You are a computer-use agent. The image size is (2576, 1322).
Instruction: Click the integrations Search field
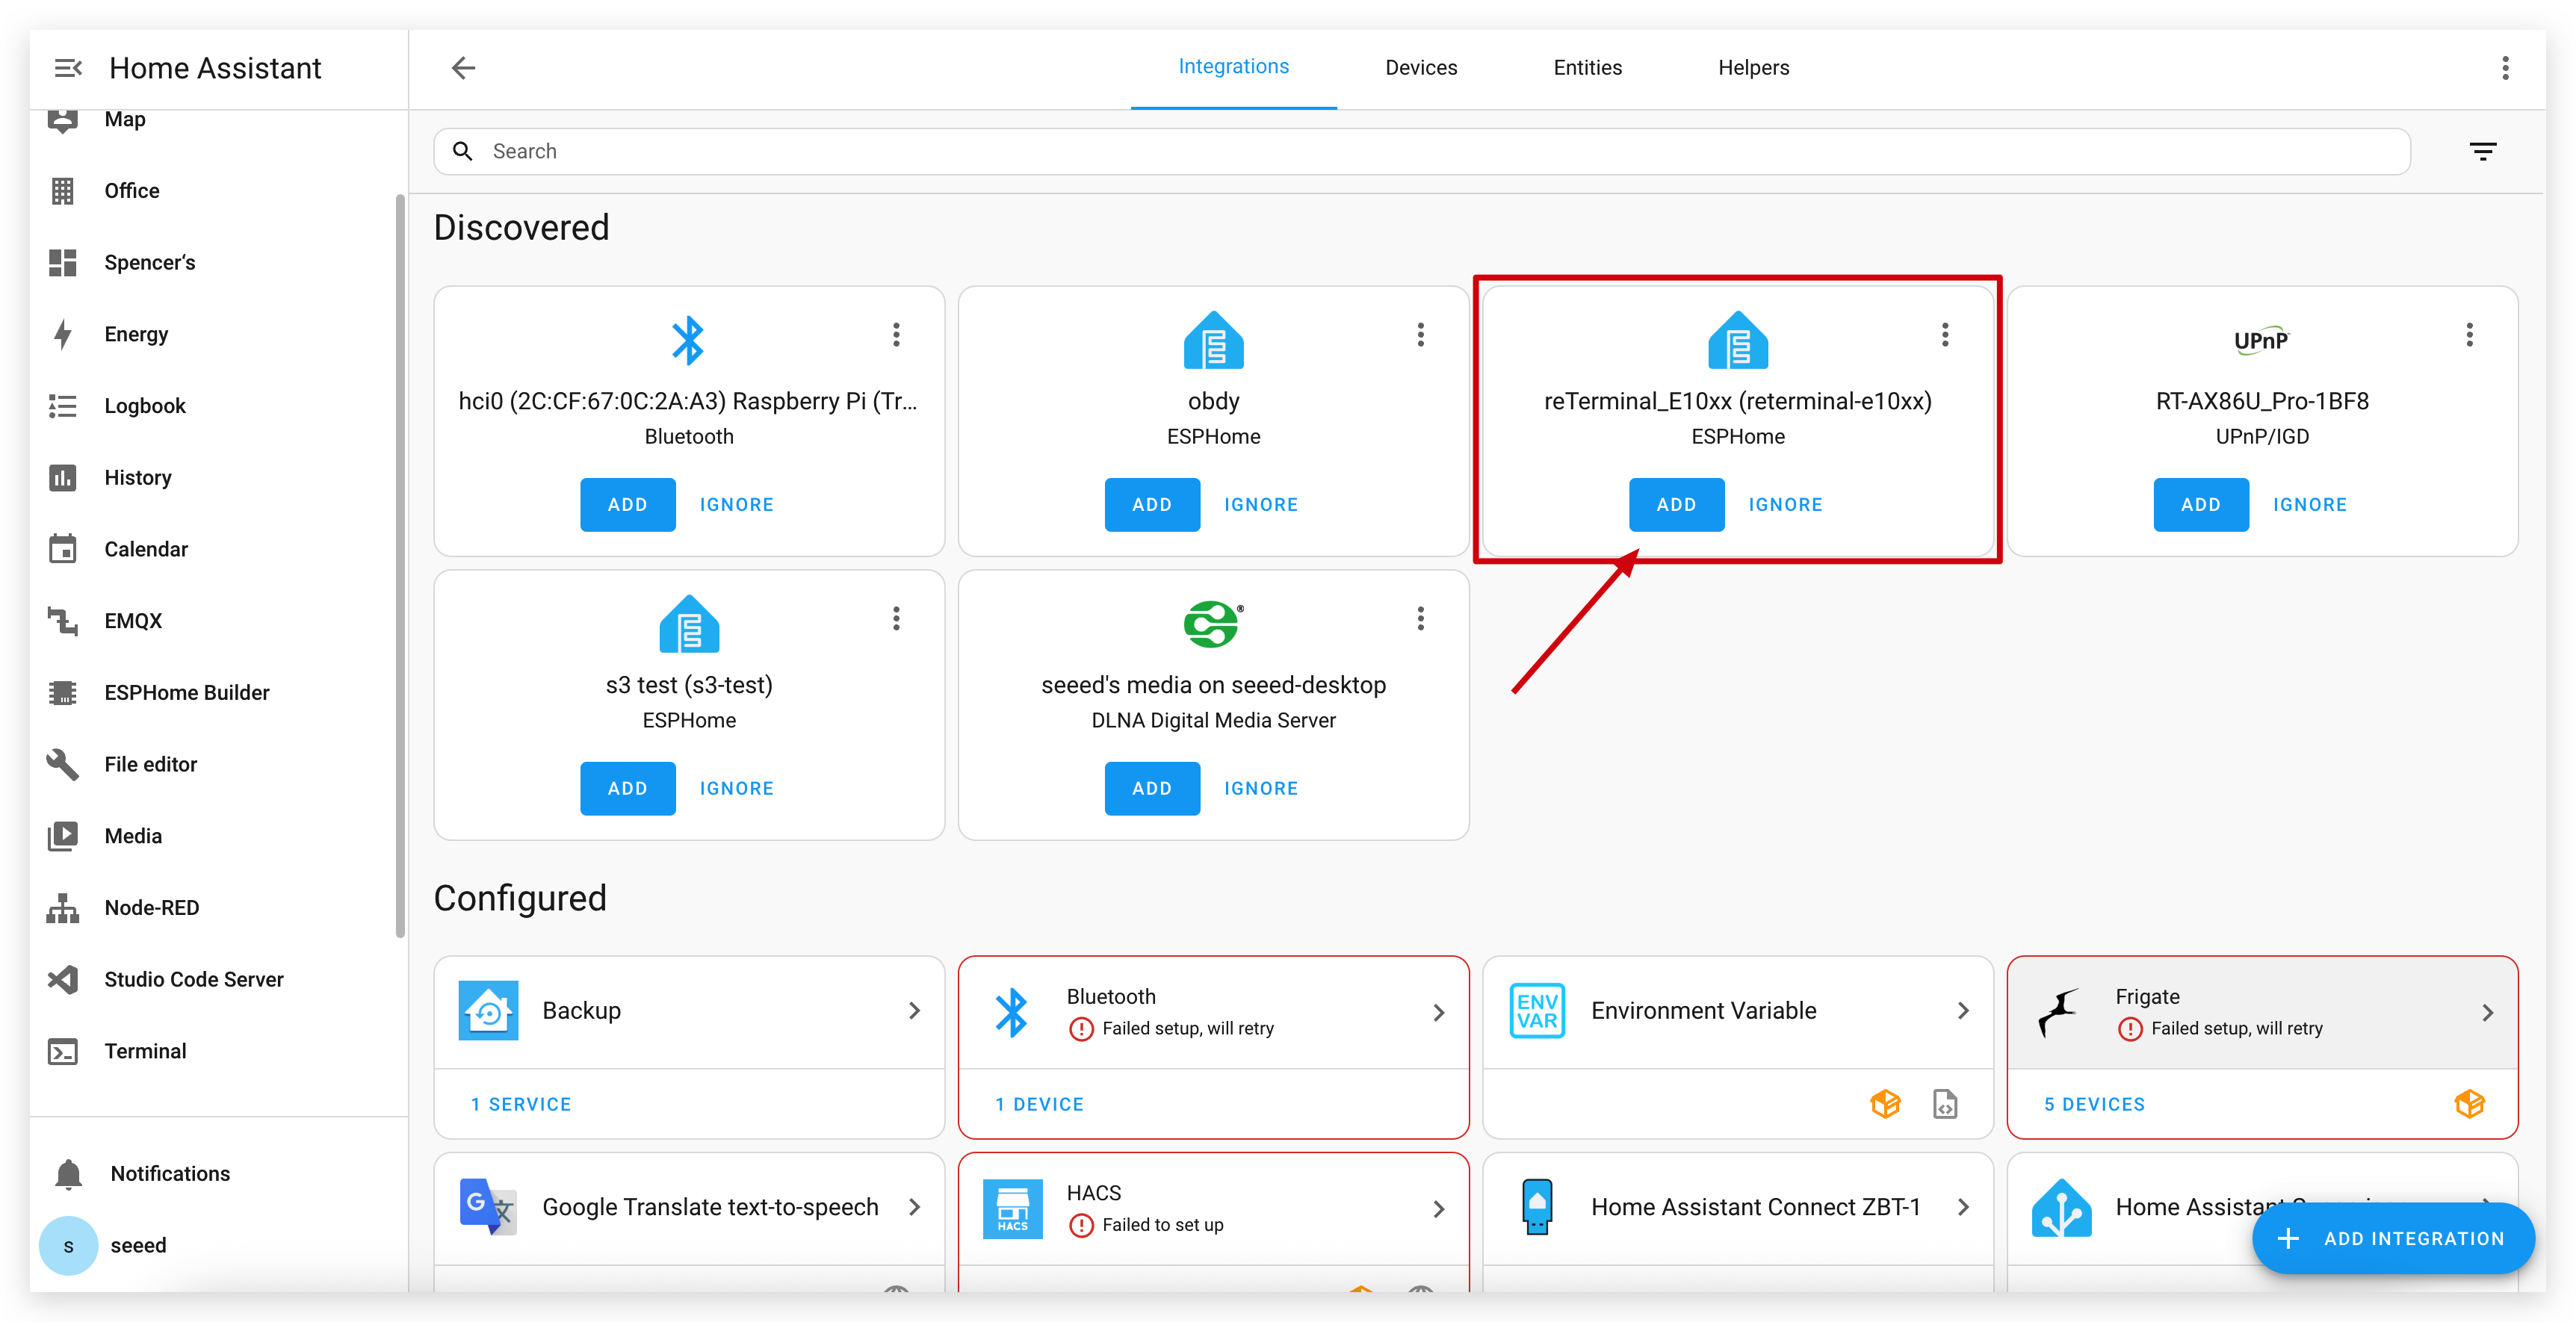pyautogui.click(x=1421, y=151)
